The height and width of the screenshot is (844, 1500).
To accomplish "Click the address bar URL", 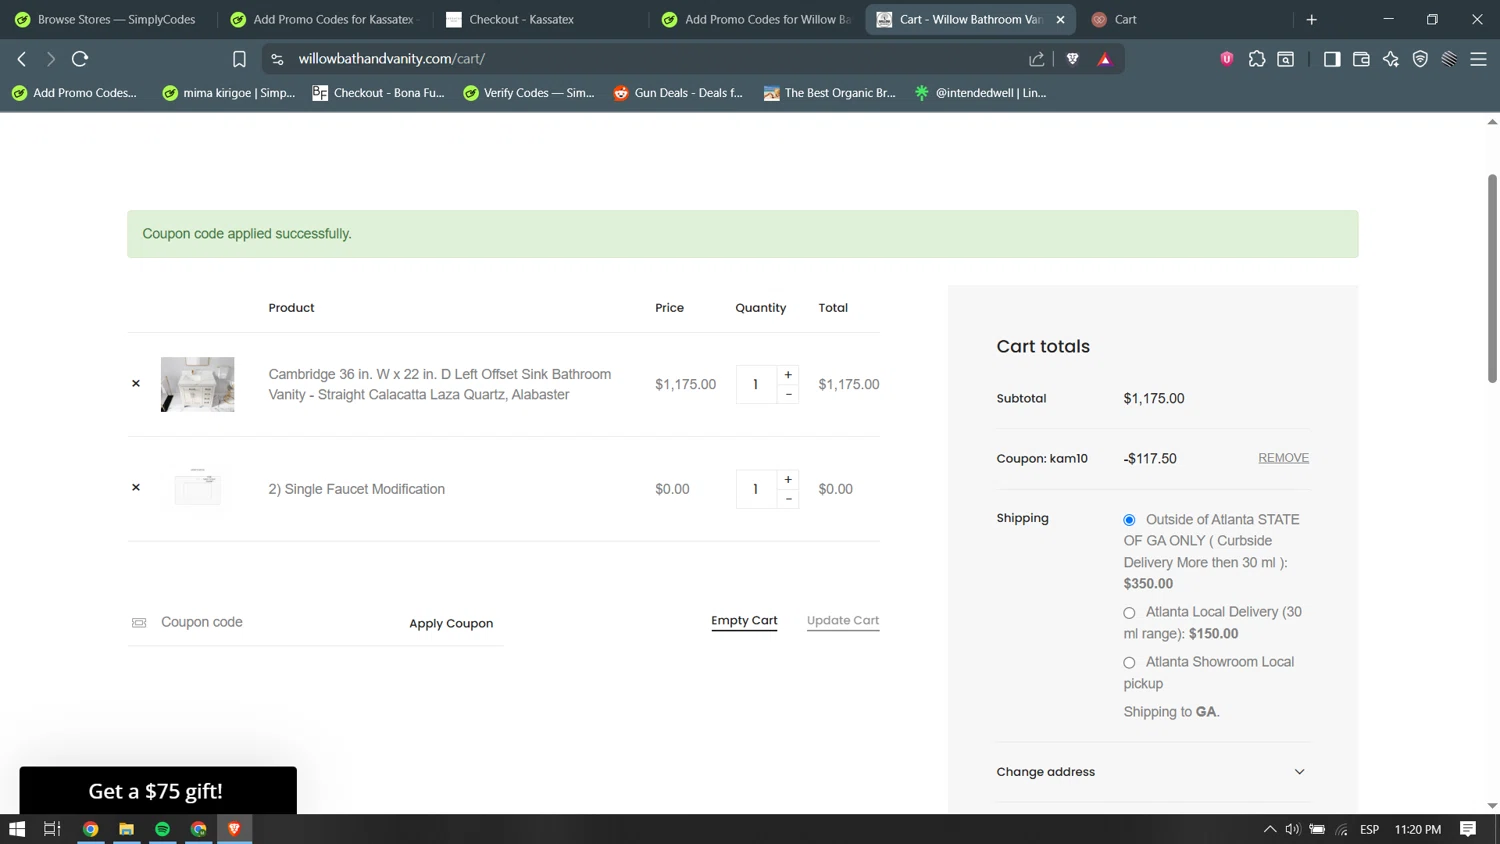I will [x=391, y=59].
